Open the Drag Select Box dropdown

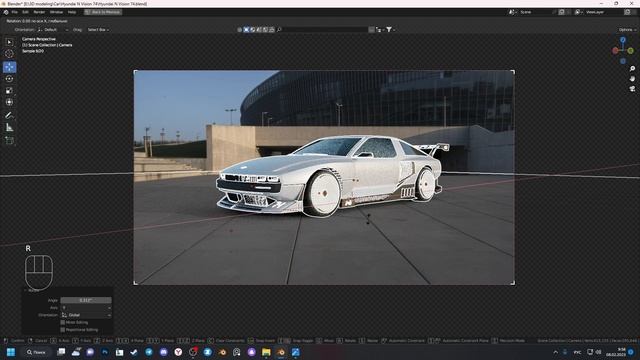(98, 30)
